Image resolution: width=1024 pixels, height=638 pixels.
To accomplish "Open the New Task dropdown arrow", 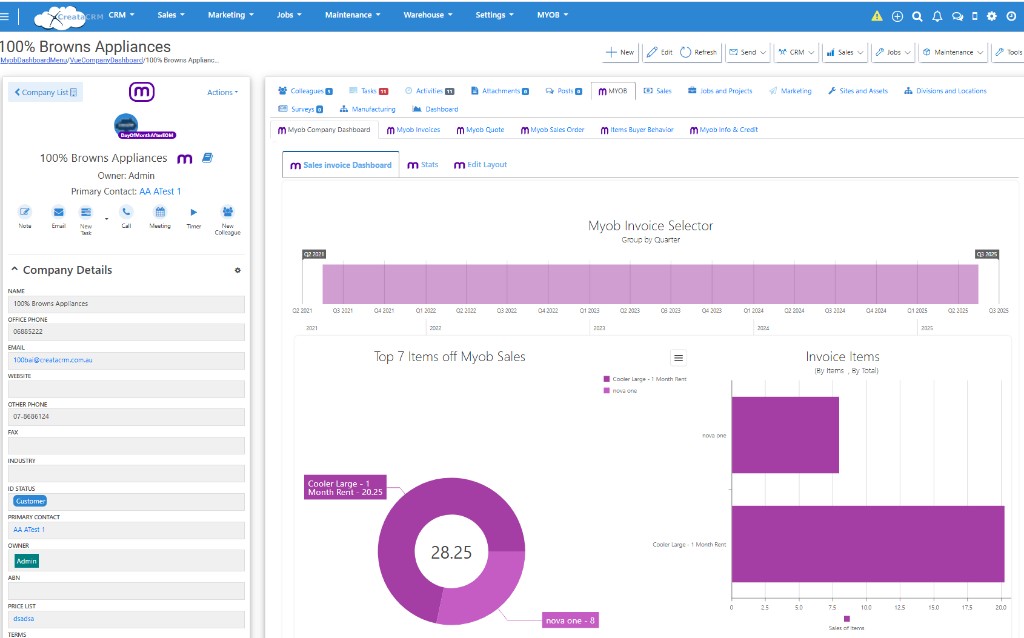I will click(106, 219).
